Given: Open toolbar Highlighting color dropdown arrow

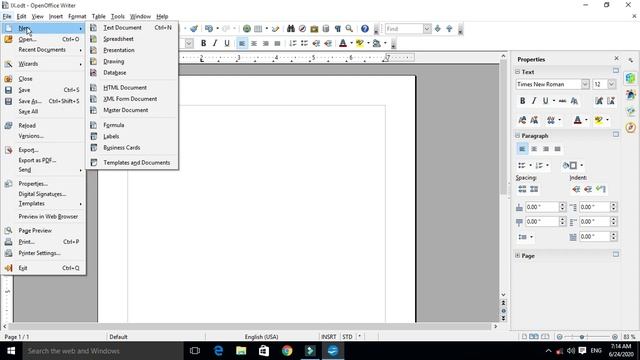Looking at the screenshot, I should pyautogui.click(x=368, y=43).
